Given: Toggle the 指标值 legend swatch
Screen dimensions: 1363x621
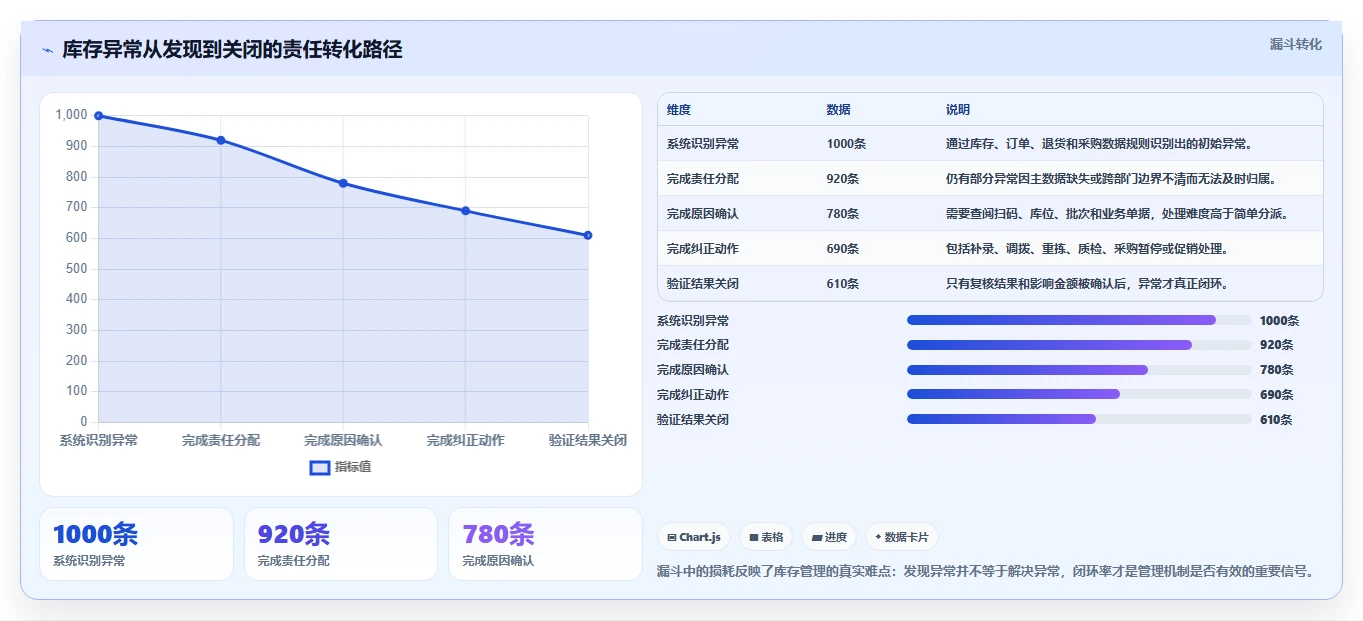Looking at the screenshot, I should pos(320,467).
